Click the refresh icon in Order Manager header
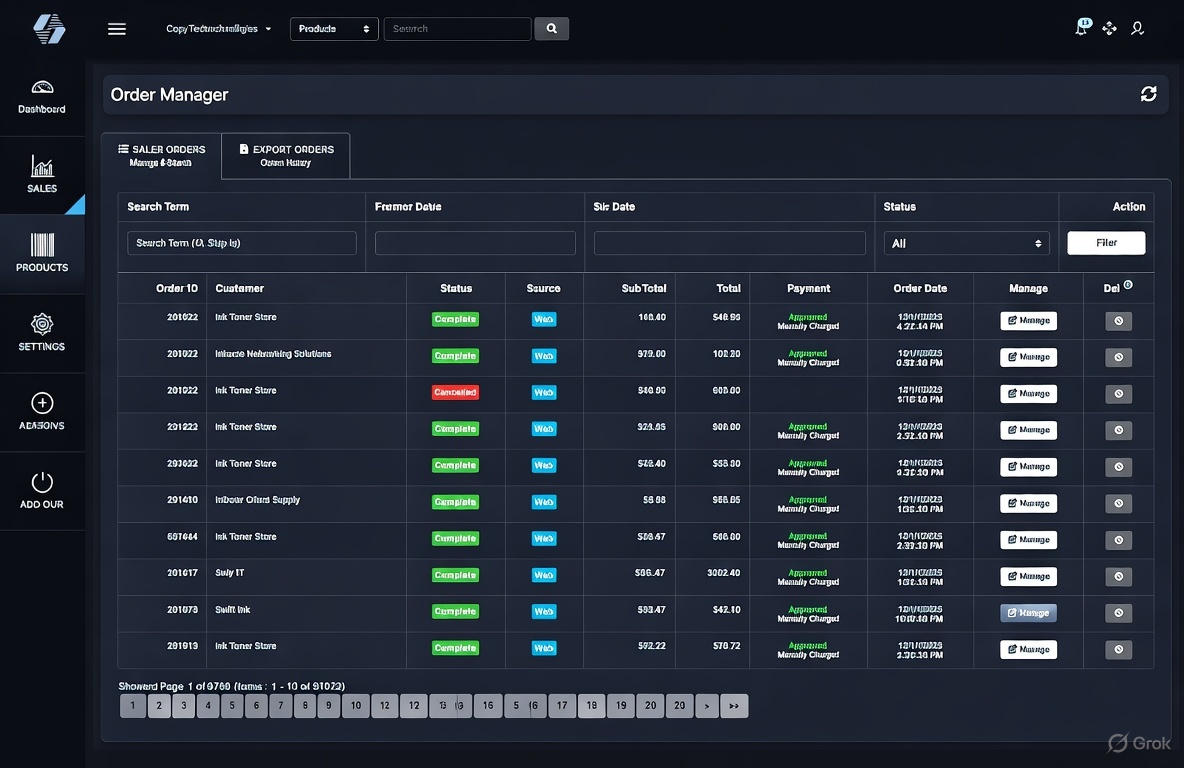Screen dimensions: 1184x768 click(x=1148, y=94)
